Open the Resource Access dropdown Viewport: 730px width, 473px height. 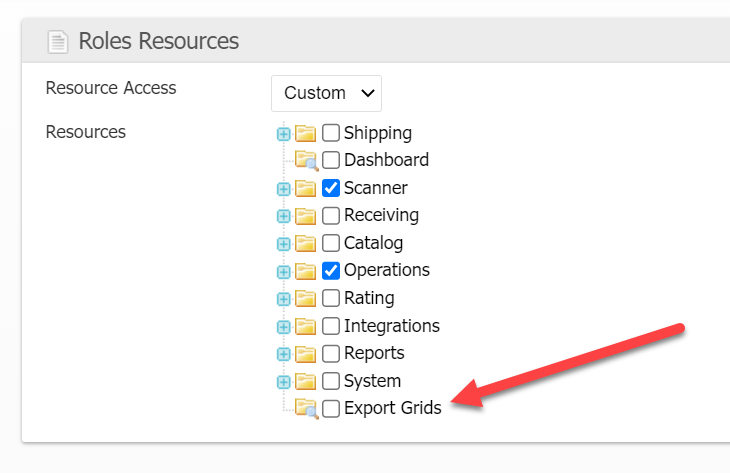click(x=326, y=93)
